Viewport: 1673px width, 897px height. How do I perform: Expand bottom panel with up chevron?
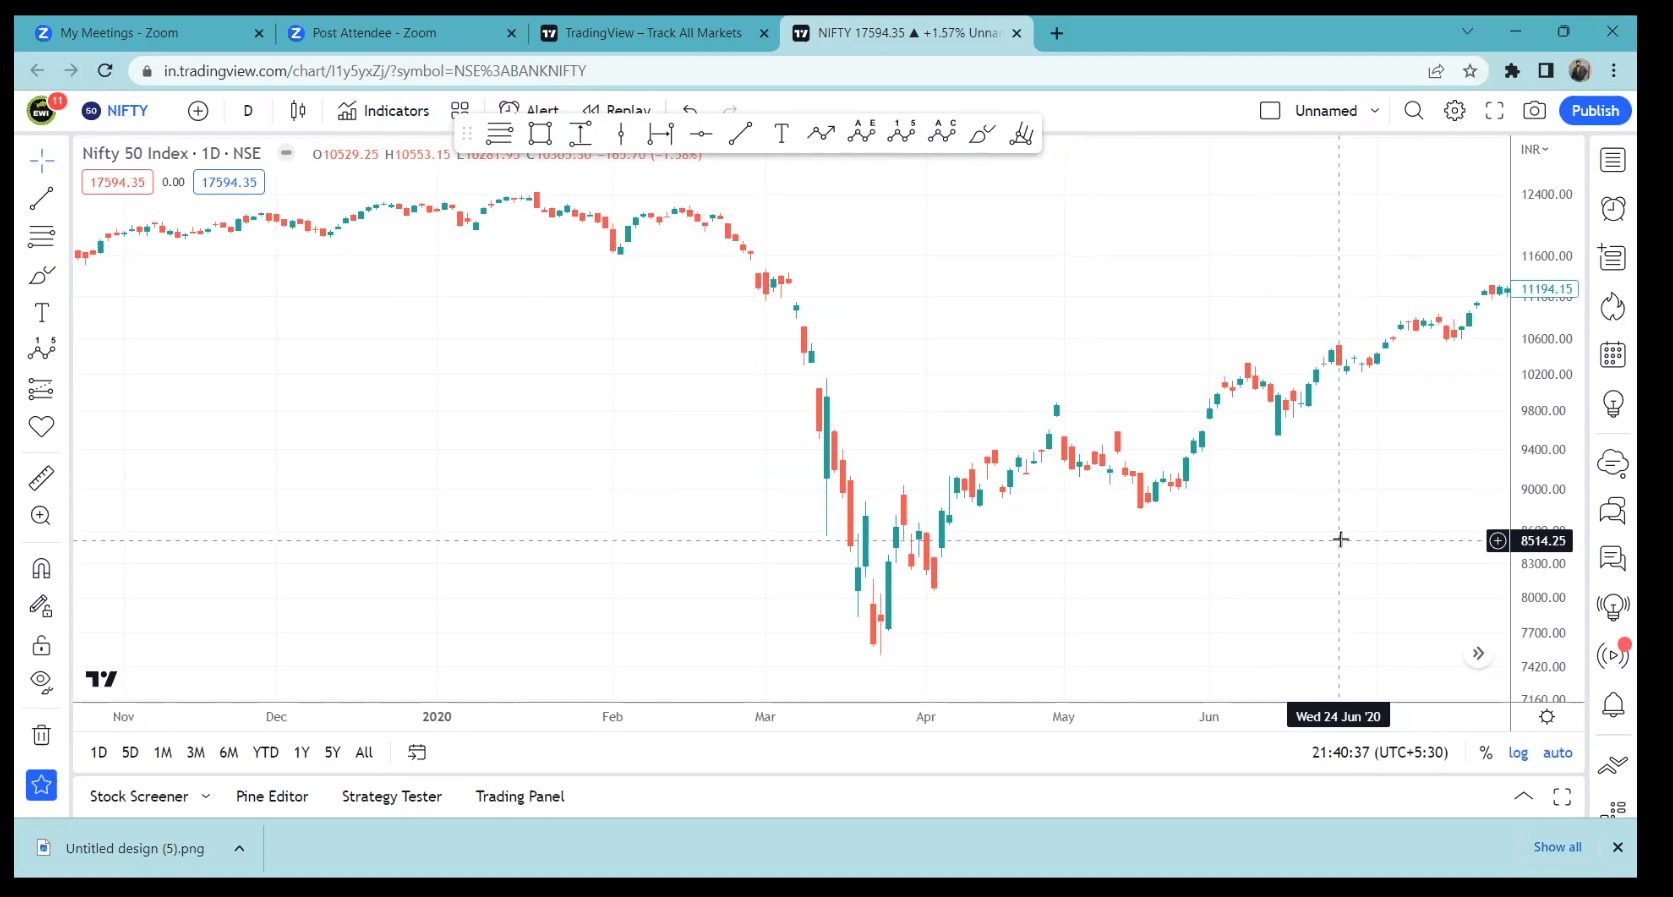coord(1523,797)
